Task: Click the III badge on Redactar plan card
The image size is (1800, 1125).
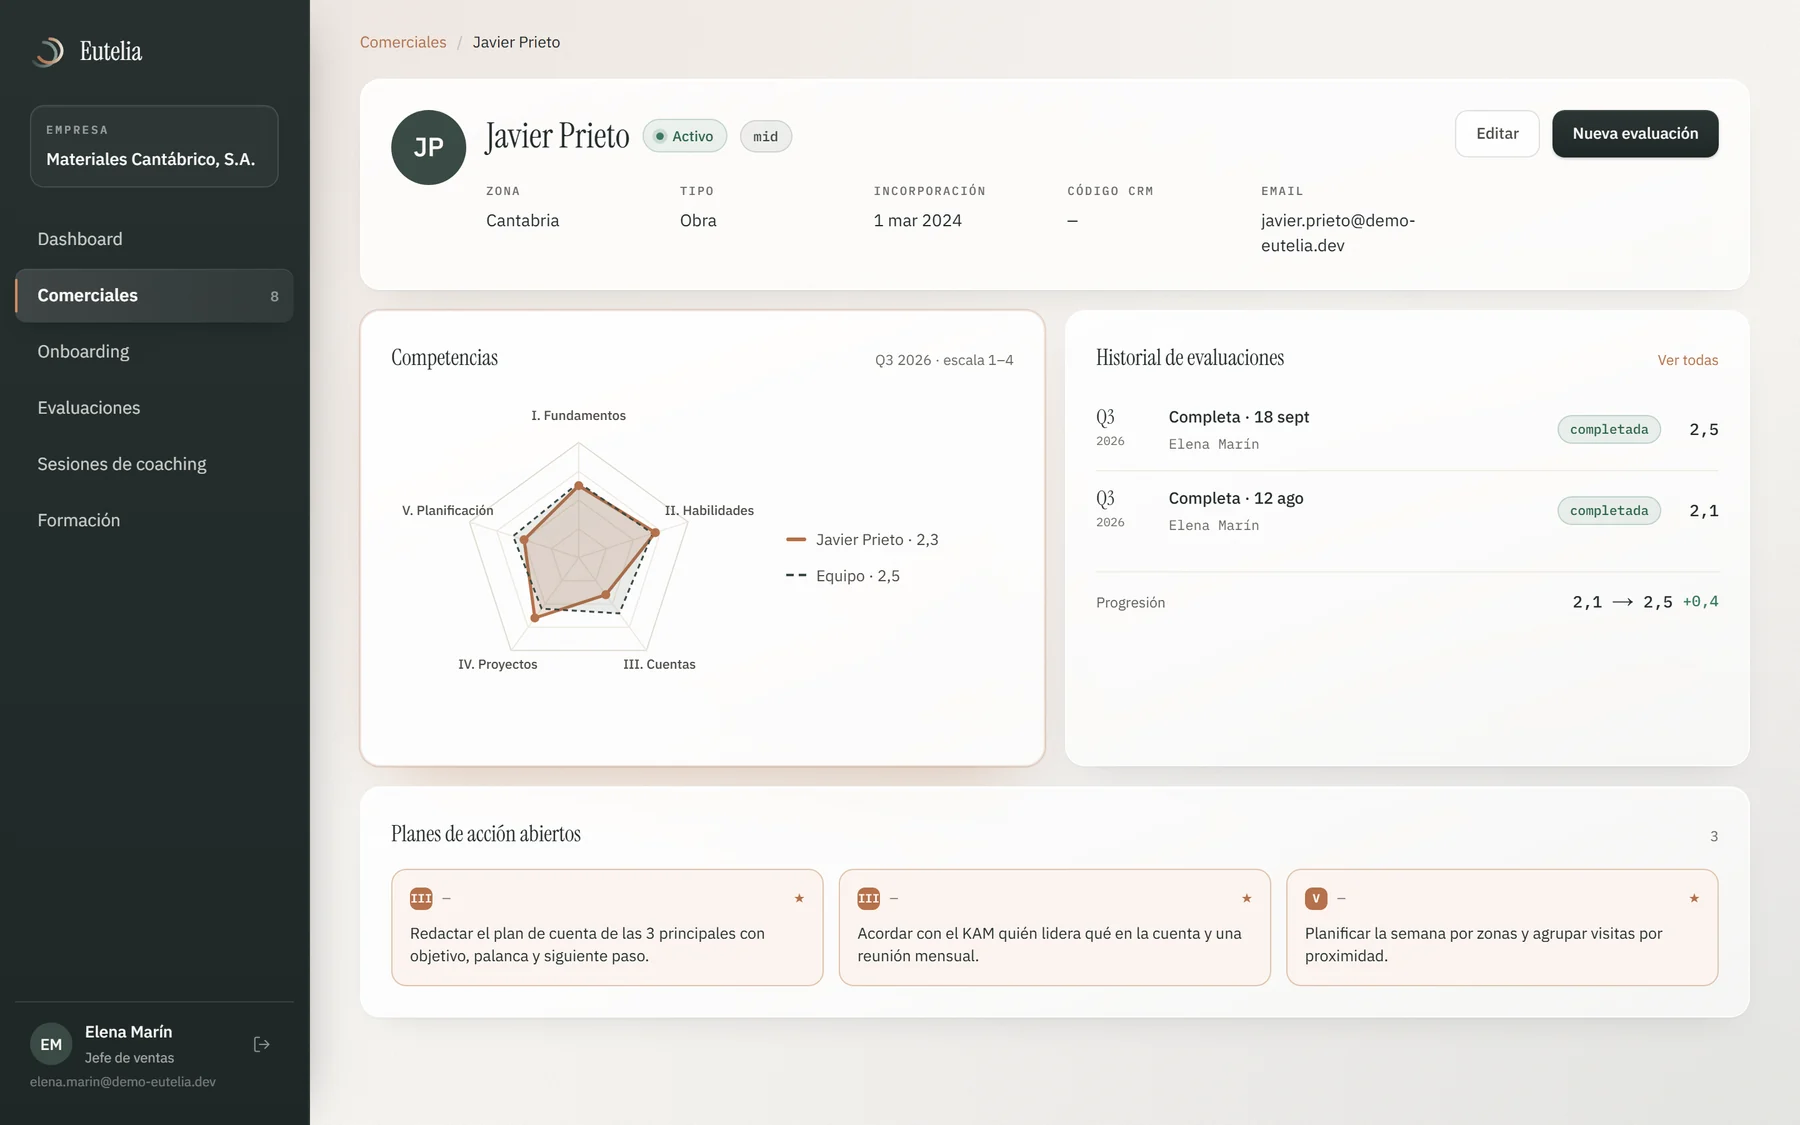Action: click(x=421, y=898)
